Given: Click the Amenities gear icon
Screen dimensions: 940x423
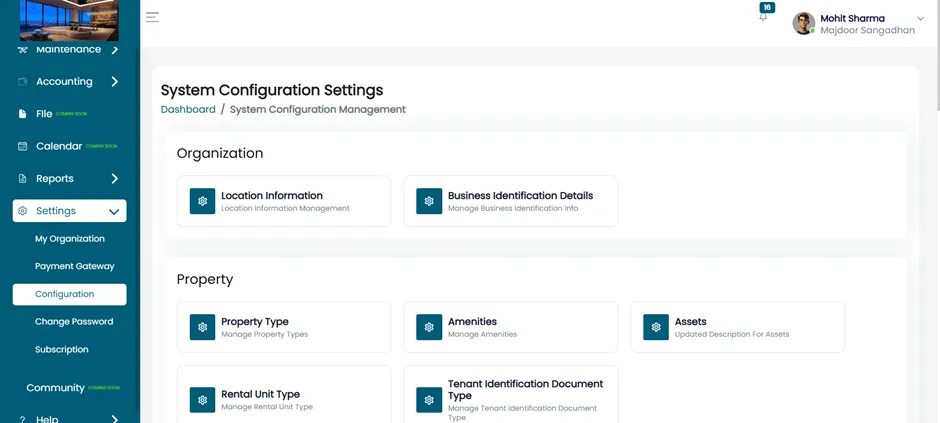Looking at the screenshot, I should click(429, 327).
